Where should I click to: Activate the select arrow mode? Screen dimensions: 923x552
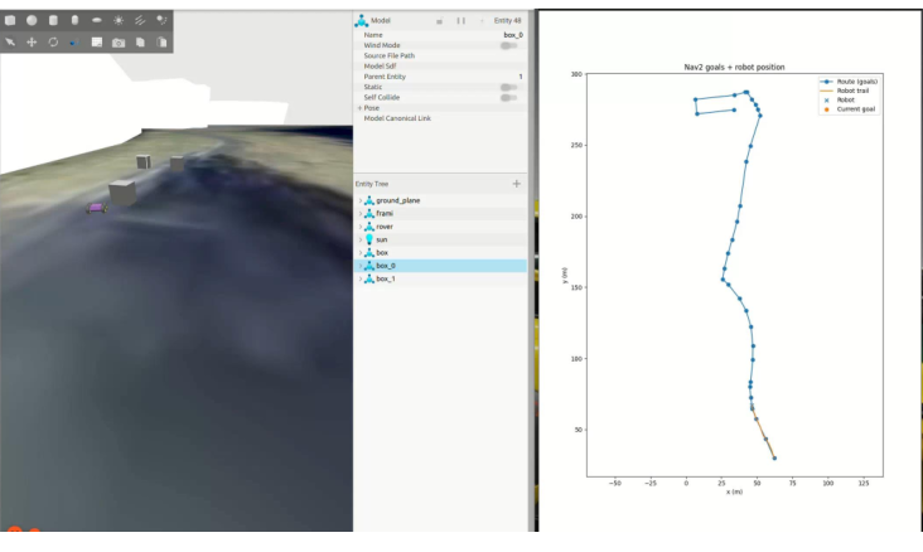[x=10, y=42]
